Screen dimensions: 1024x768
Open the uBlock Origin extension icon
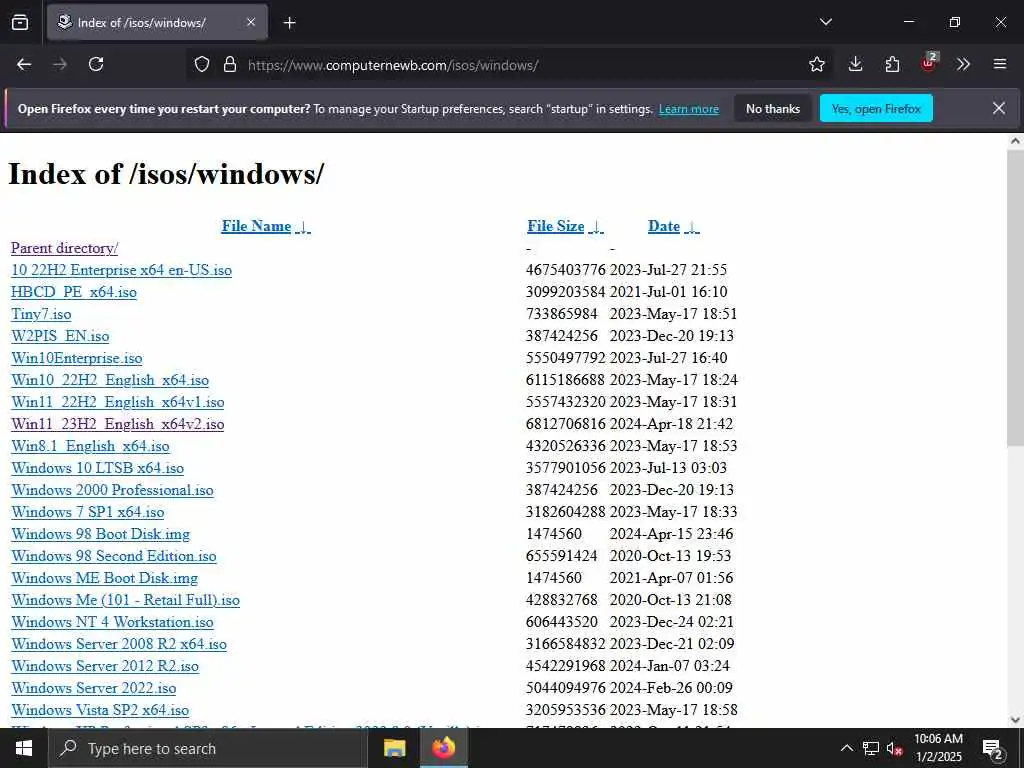tap(929, 63)
